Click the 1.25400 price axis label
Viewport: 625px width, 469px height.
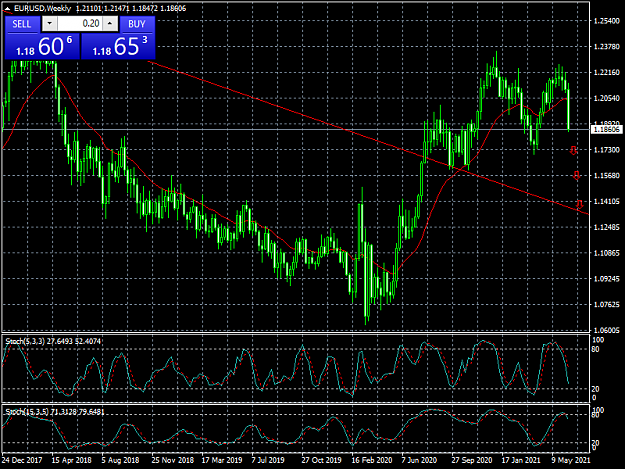[607, 21]
